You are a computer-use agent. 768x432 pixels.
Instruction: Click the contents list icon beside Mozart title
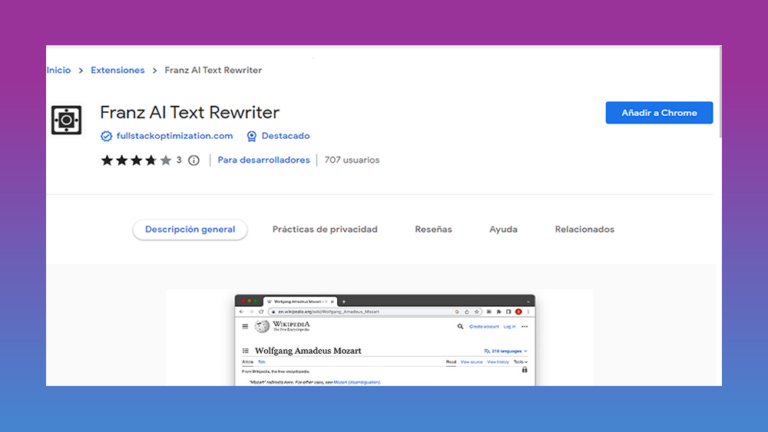coord(245,351)
